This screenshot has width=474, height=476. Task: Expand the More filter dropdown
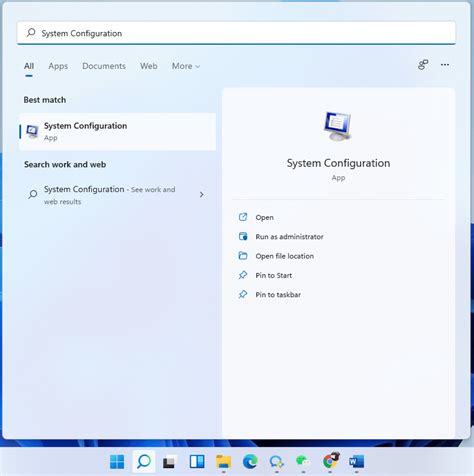(186, 66)
